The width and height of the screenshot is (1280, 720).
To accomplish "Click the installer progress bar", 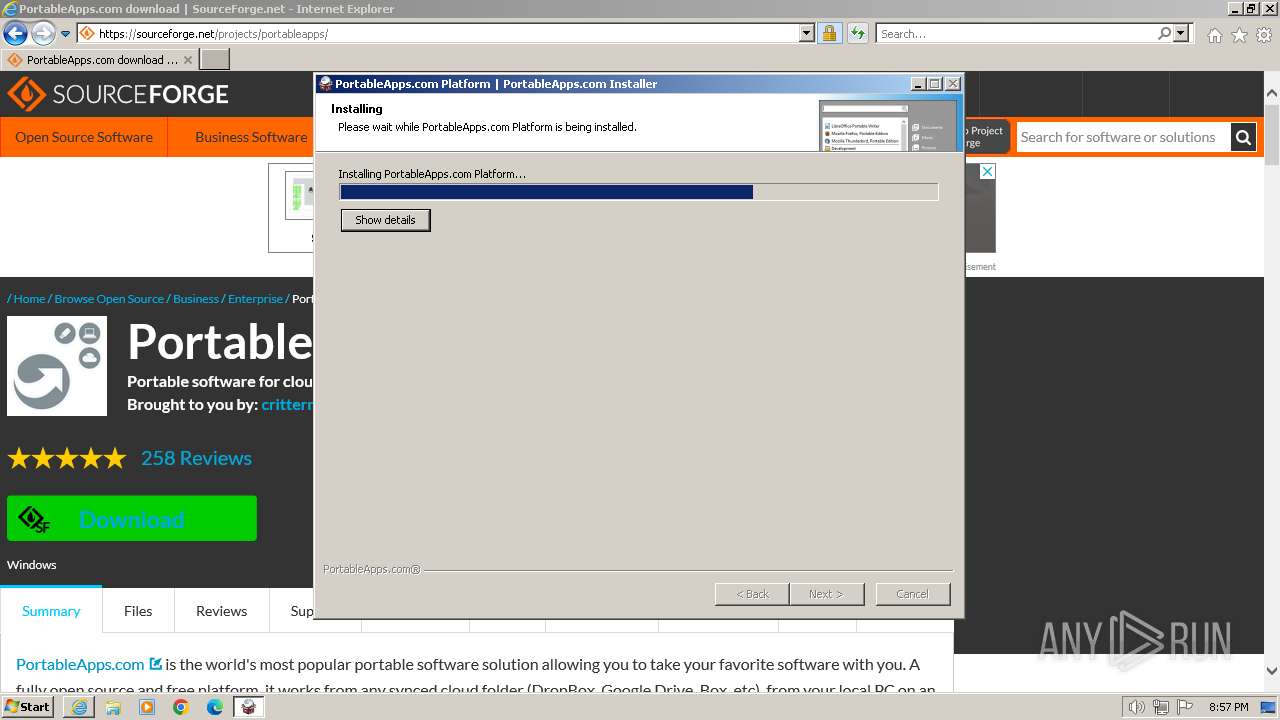I will pyautogui.click(x=639, y=192).
